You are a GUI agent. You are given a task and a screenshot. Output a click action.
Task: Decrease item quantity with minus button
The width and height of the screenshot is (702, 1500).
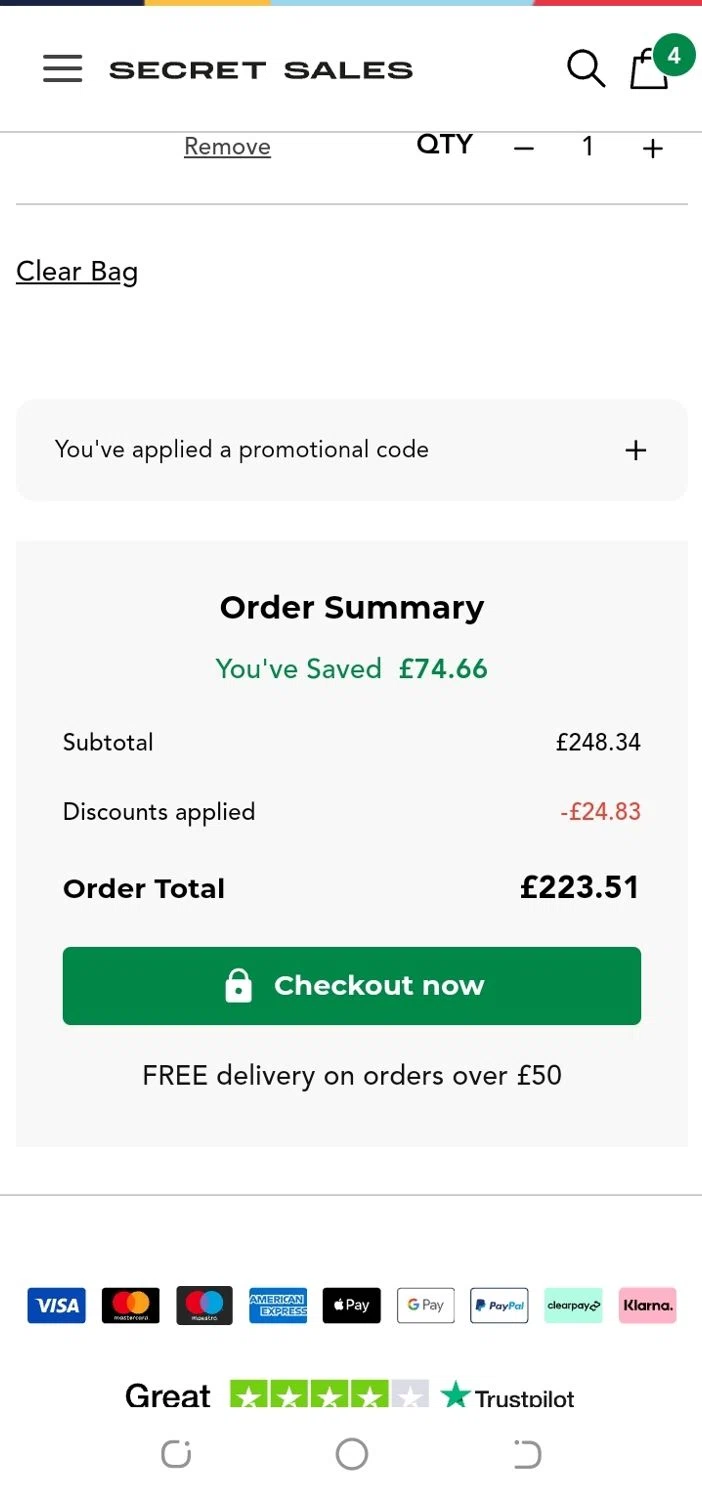[x=524, y=148]
